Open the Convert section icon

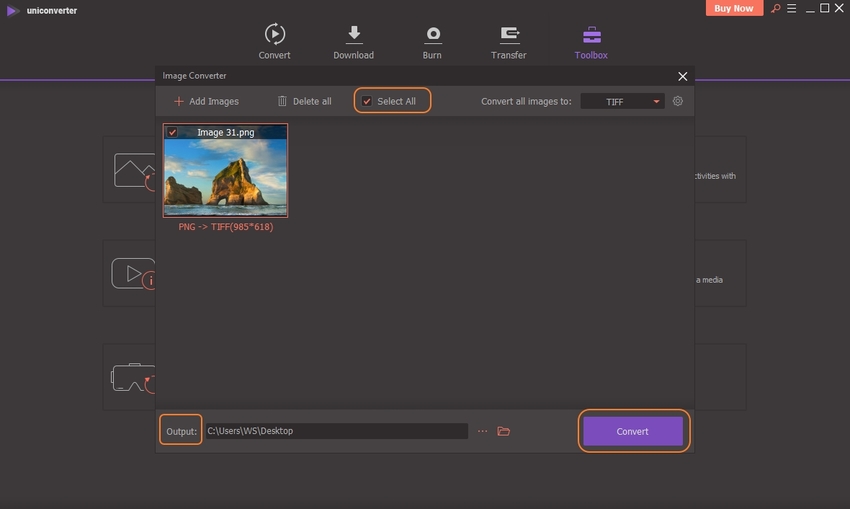pyautogui.click(x=274, y=35)
